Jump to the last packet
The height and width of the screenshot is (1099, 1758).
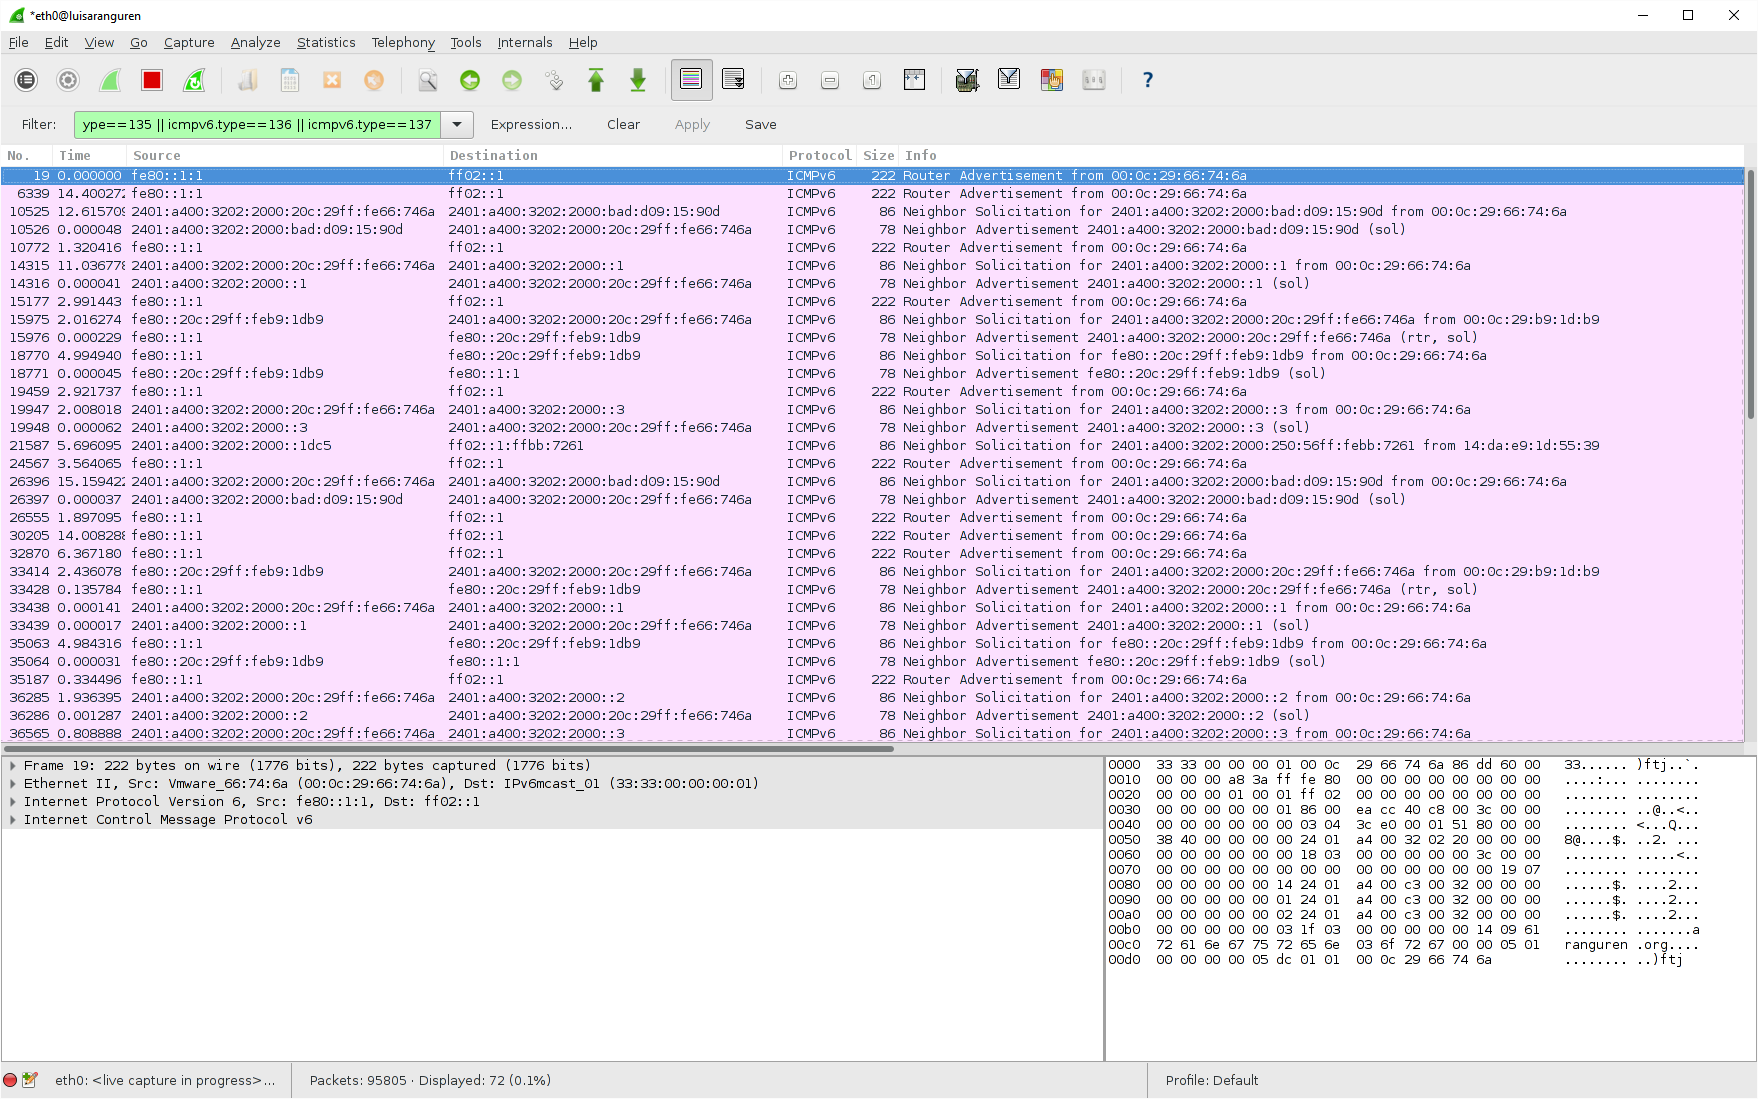pyautogui.click(x=638, y=80)
